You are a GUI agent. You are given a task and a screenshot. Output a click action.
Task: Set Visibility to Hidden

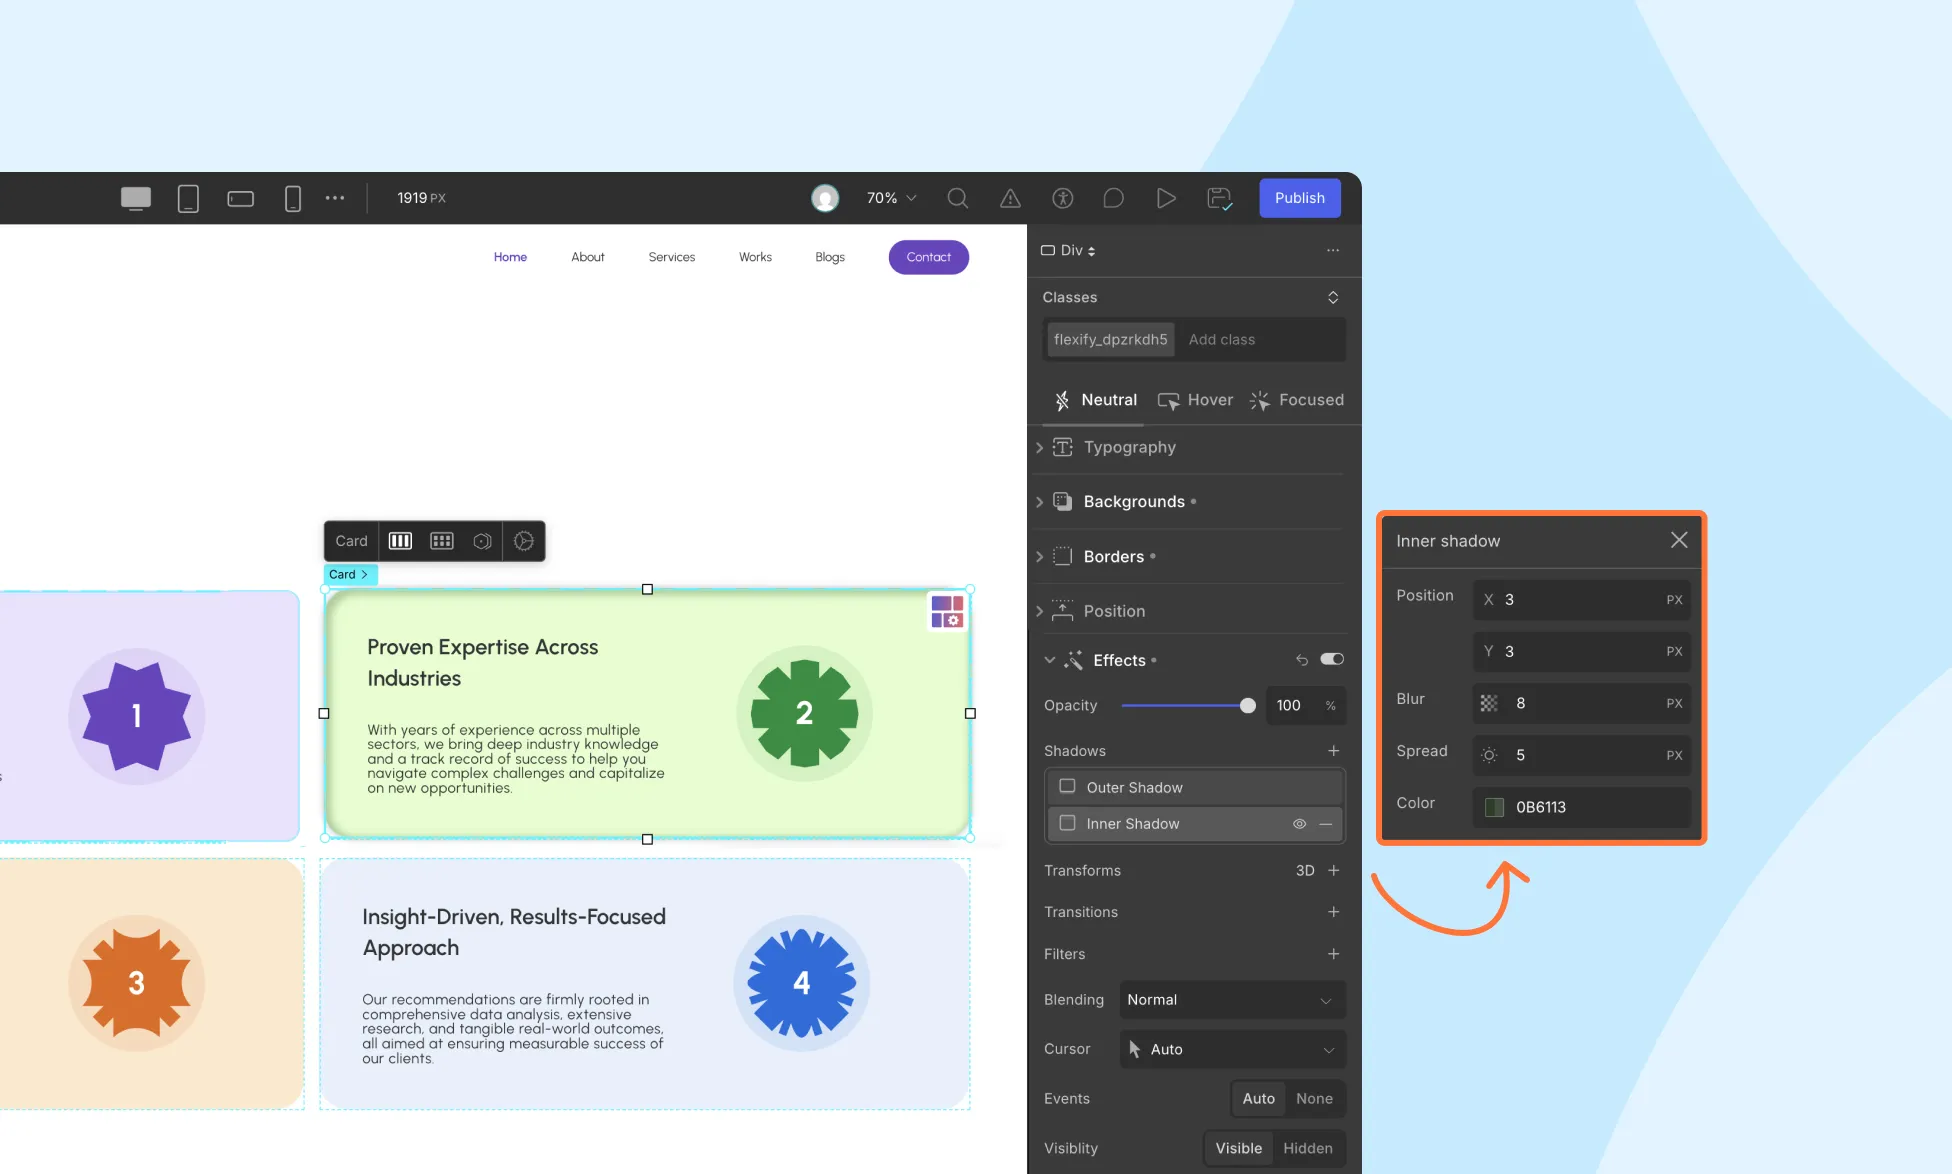click(x=1307, y=1148)
